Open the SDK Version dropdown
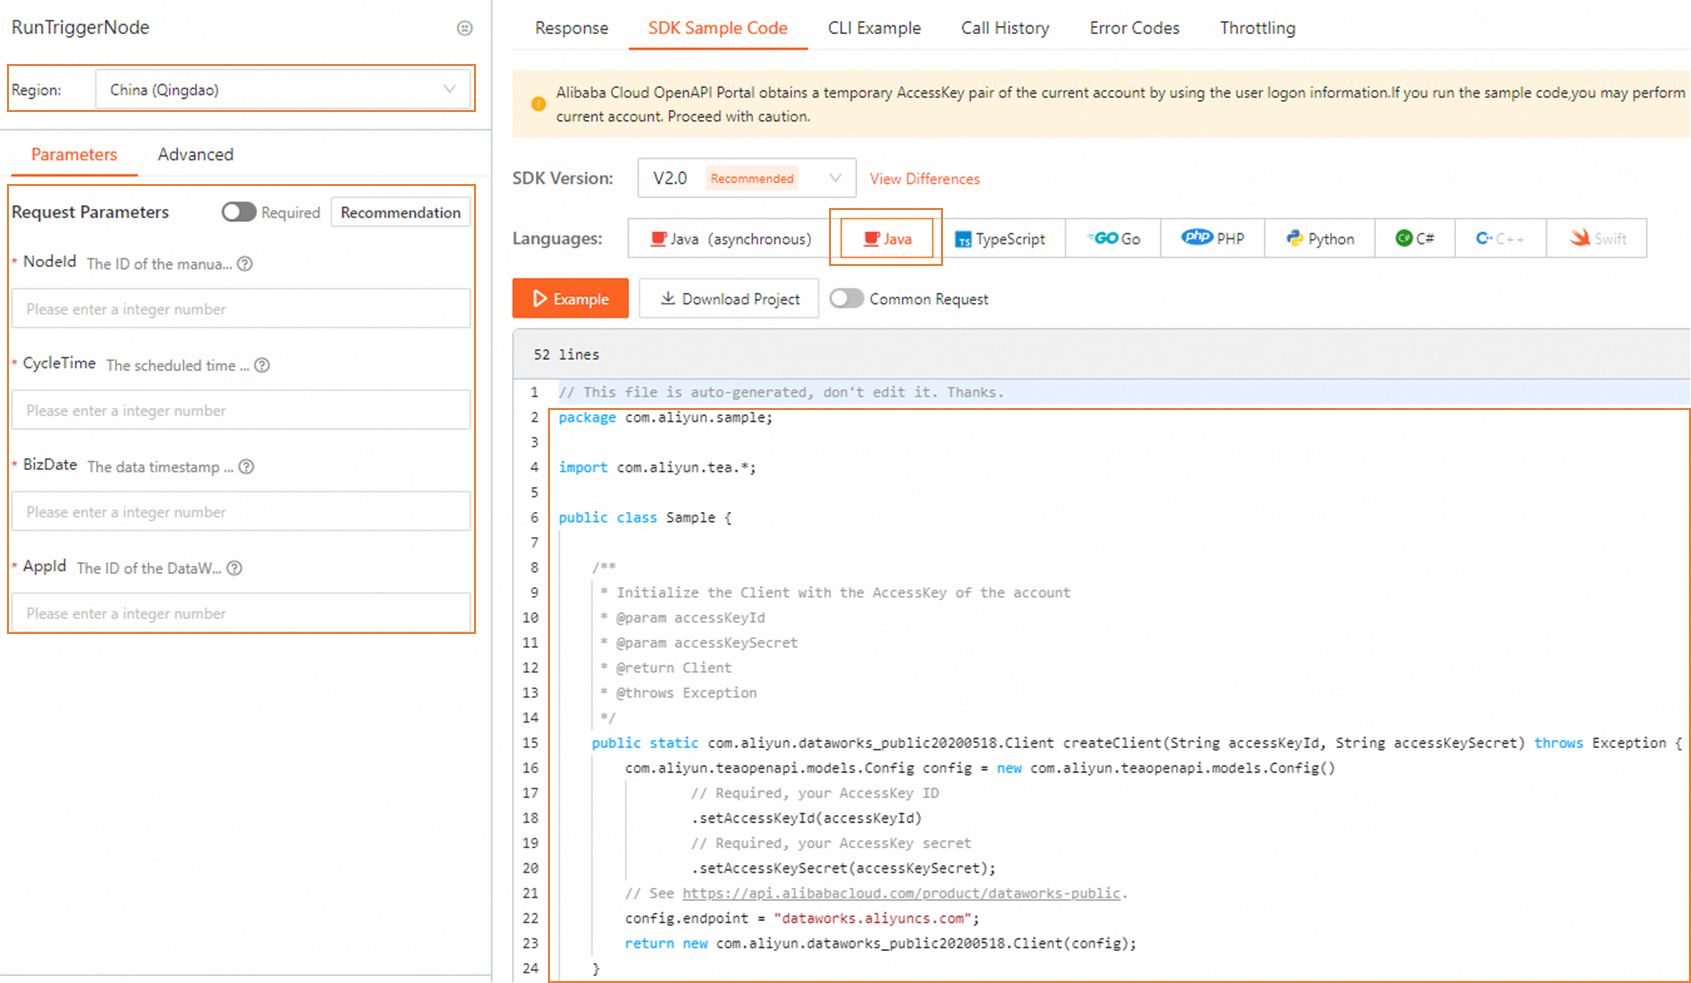 pyautogui.click(x=746, y=177)
